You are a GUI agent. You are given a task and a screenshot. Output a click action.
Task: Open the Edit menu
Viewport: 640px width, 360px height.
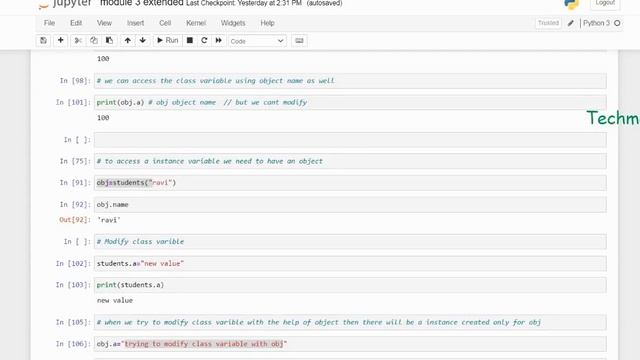tap(76, 23)
